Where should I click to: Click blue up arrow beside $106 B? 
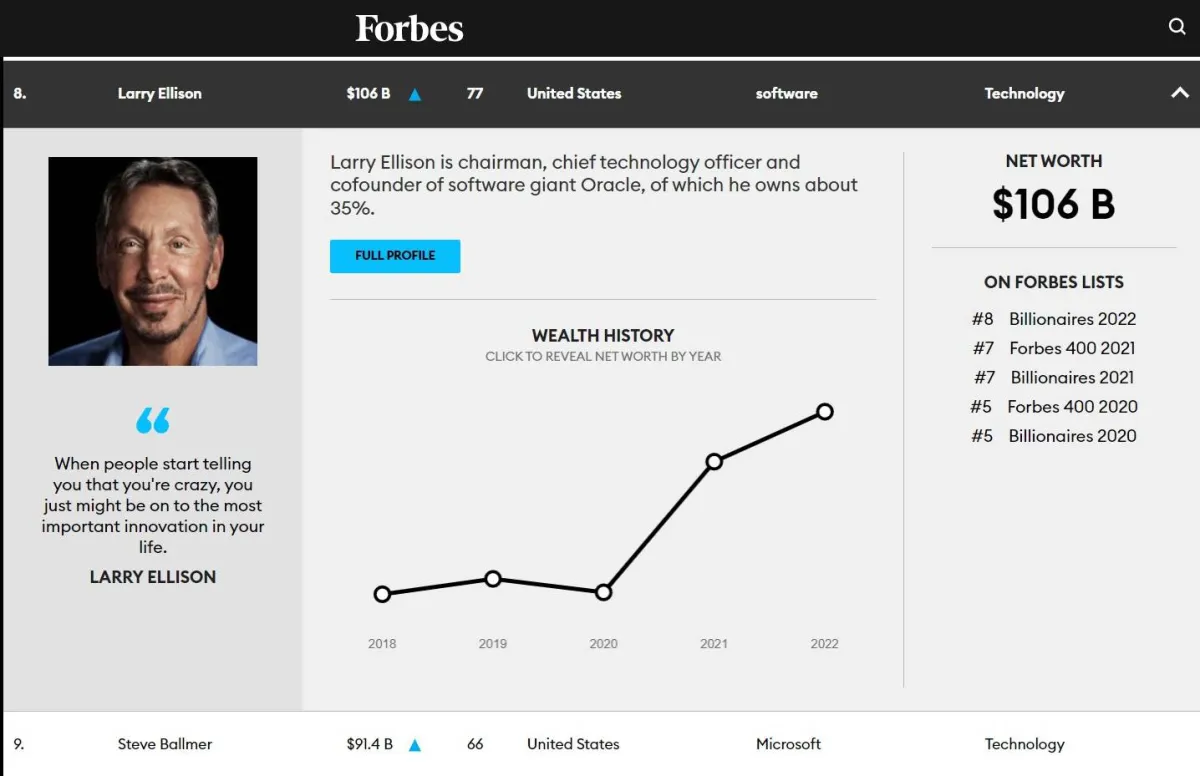(x=415, y=95)
